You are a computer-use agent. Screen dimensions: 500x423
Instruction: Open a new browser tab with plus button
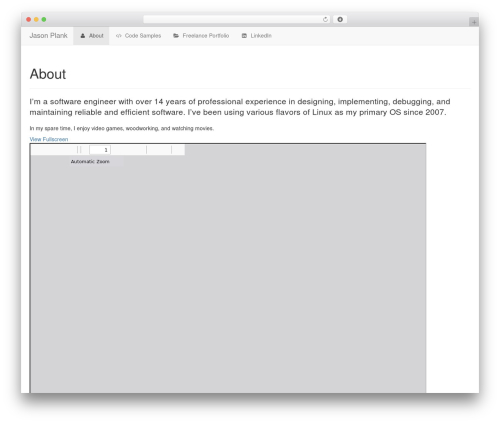[474, 22]
